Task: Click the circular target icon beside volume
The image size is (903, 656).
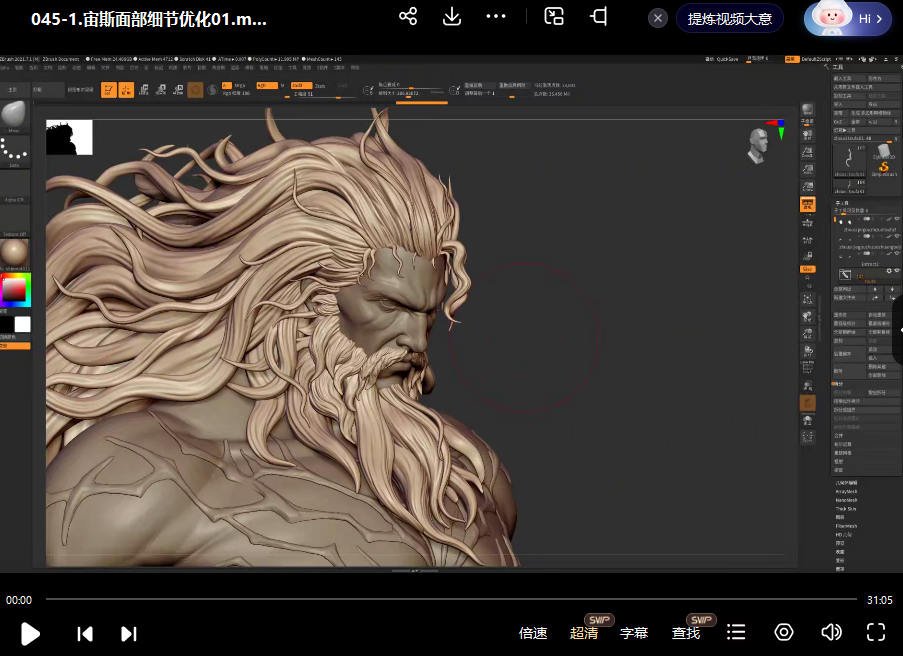Action: (784, 633)
